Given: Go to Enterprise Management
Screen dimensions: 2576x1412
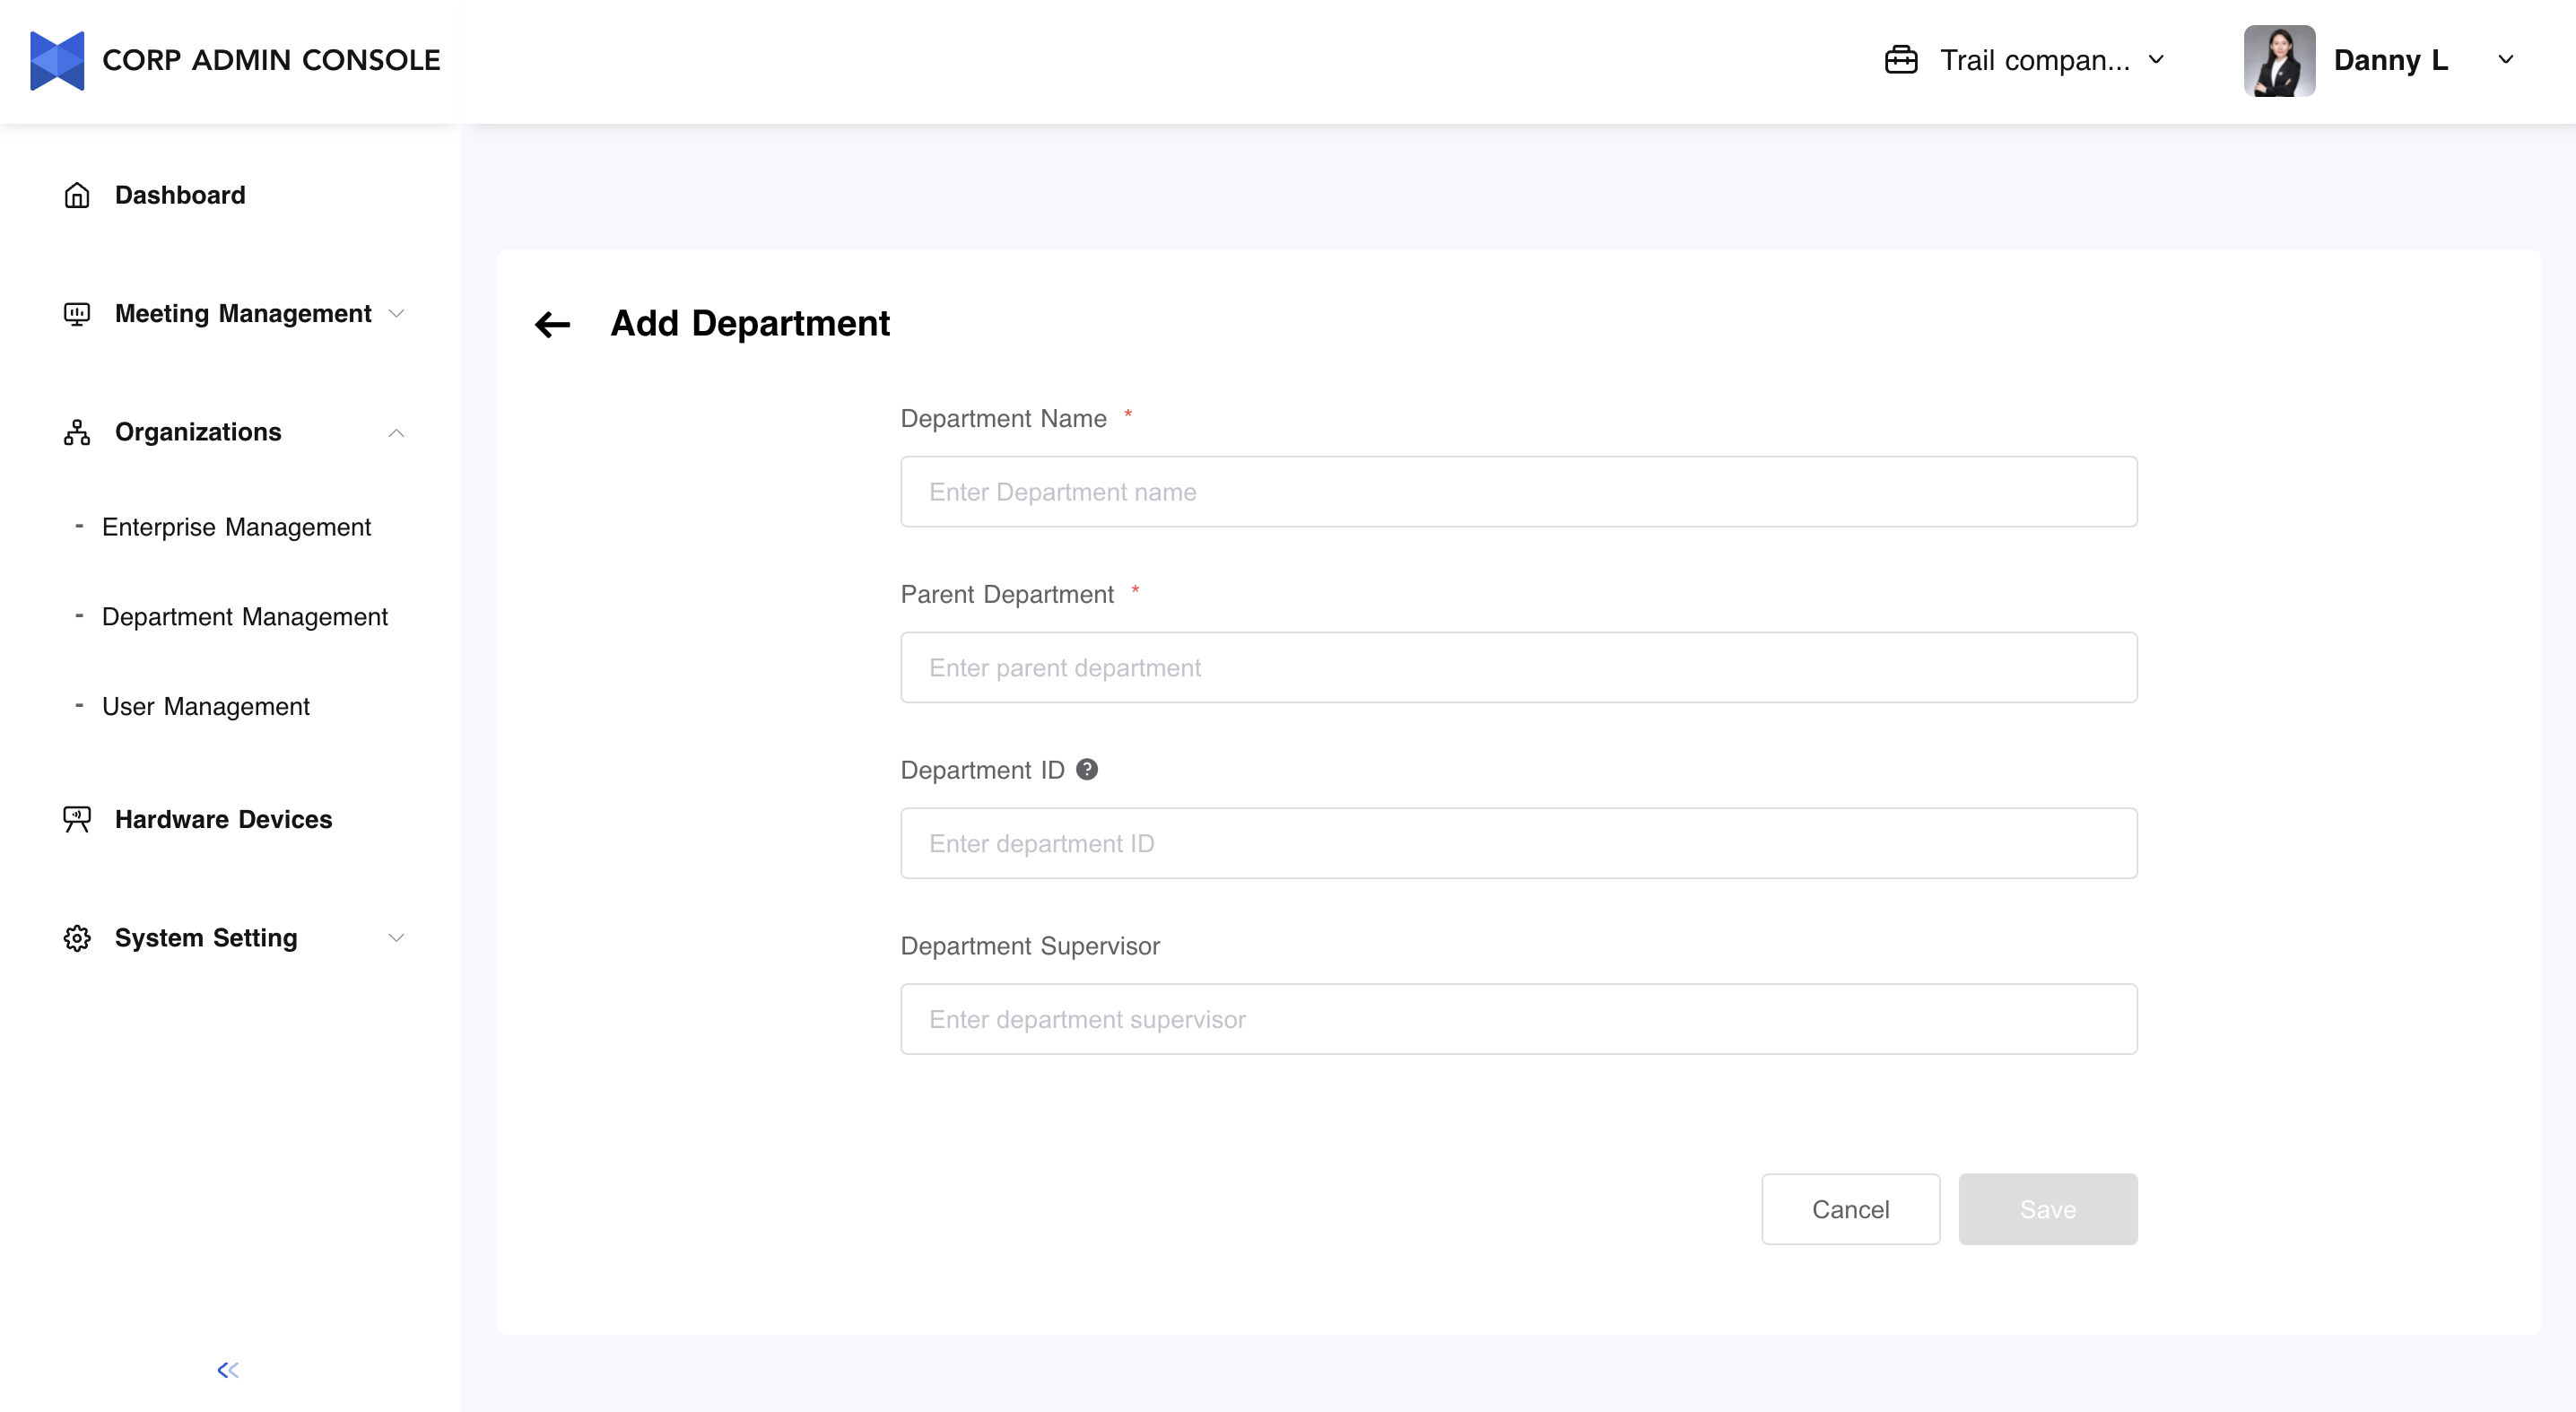Looking at the screenshot, I should point(236,527).
